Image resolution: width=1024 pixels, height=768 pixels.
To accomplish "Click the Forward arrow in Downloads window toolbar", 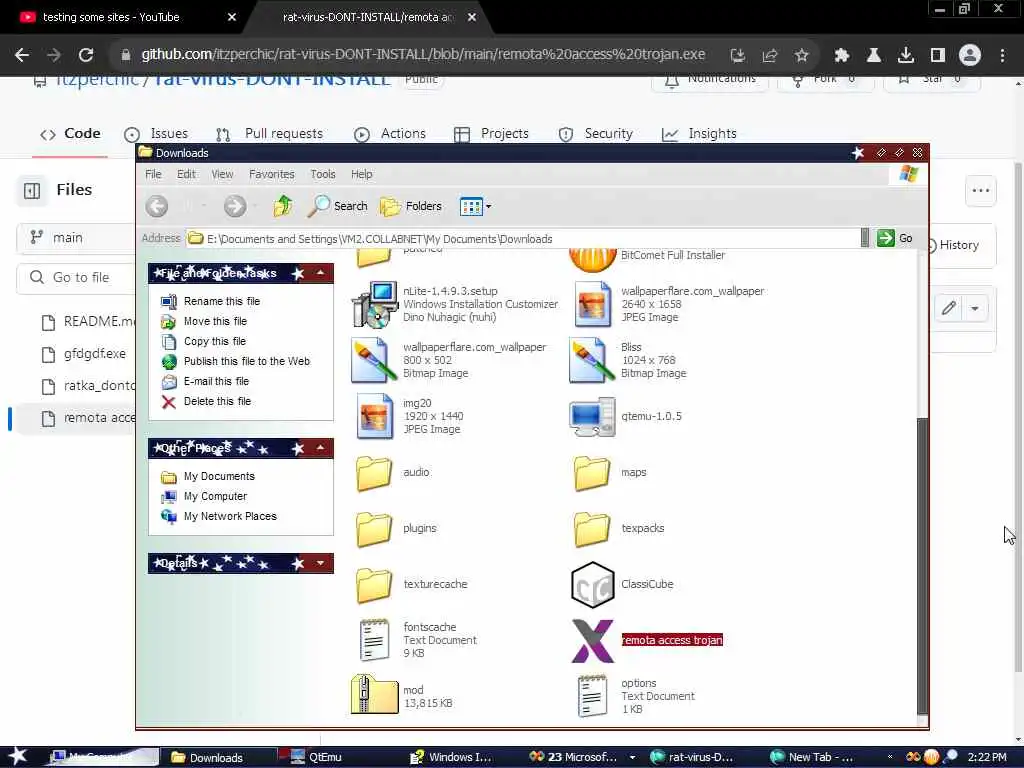I will pyautogui.click(x=235, y=206).
